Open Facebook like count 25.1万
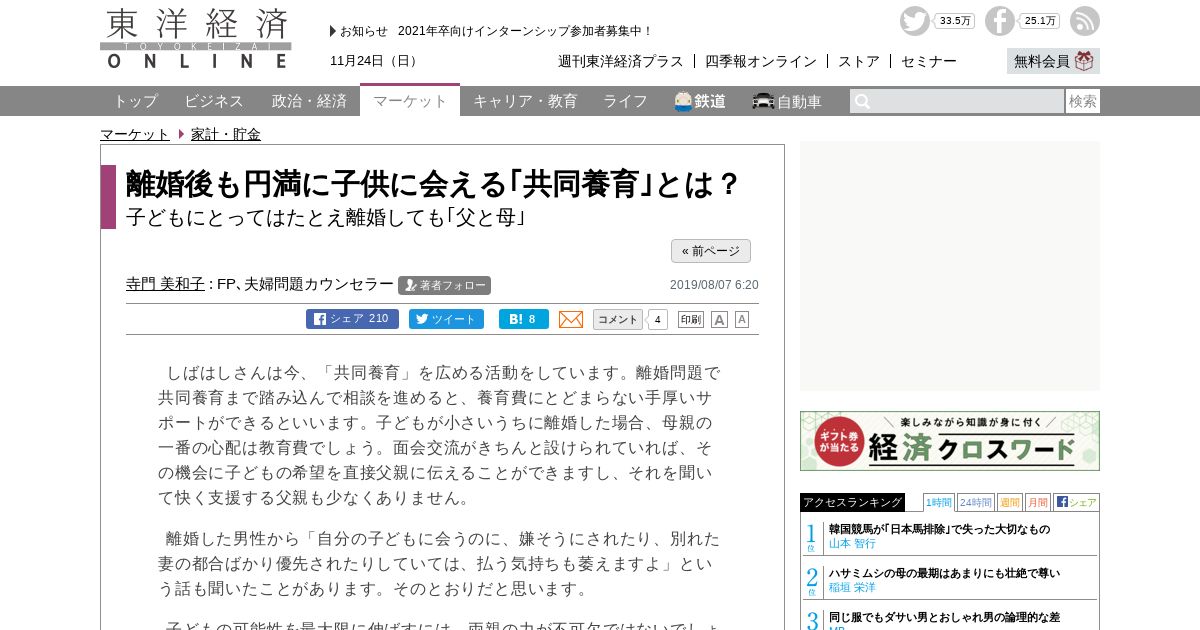 pyautogui.click(x=1039, y=21)
